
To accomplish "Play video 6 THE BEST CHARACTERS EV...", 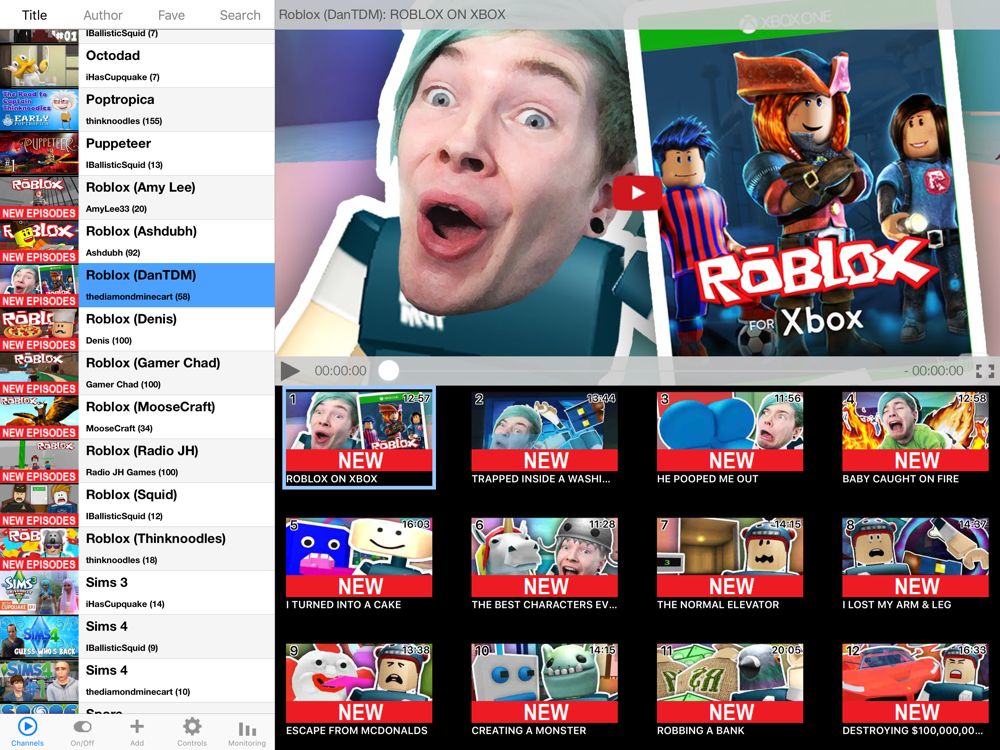I will point(545,557).
